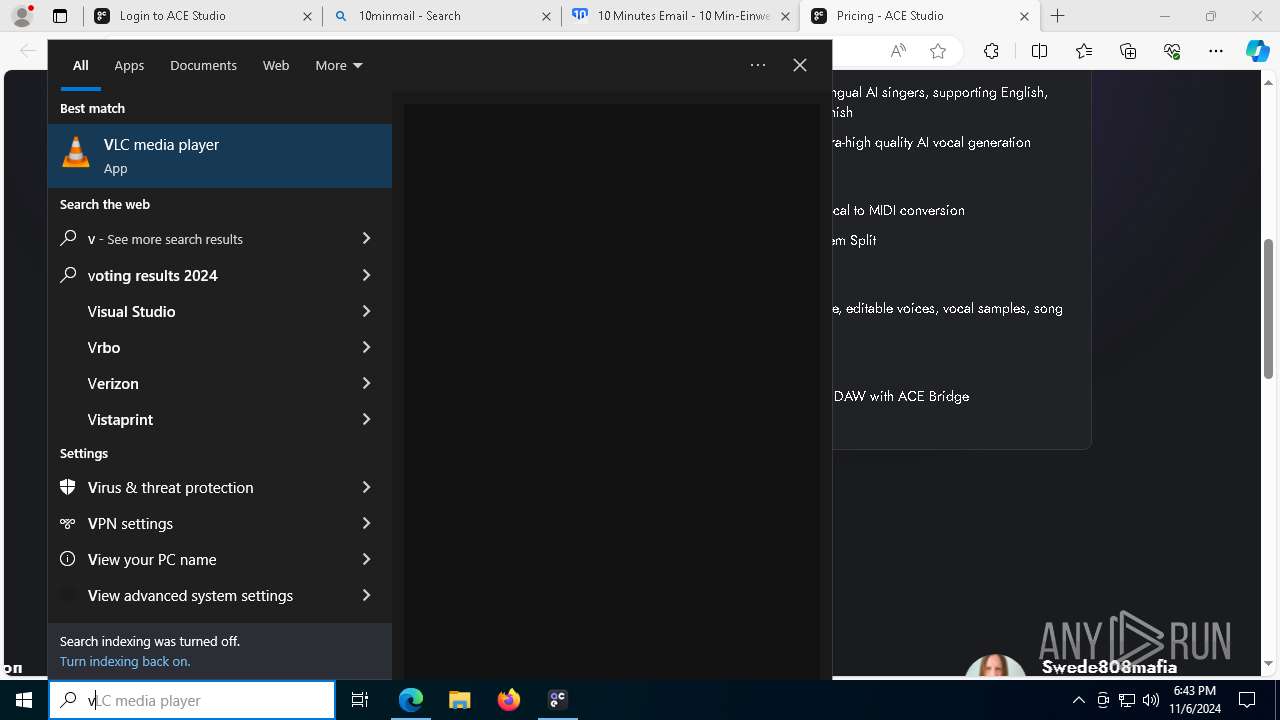Open a new browser tab

[1058, 16]
